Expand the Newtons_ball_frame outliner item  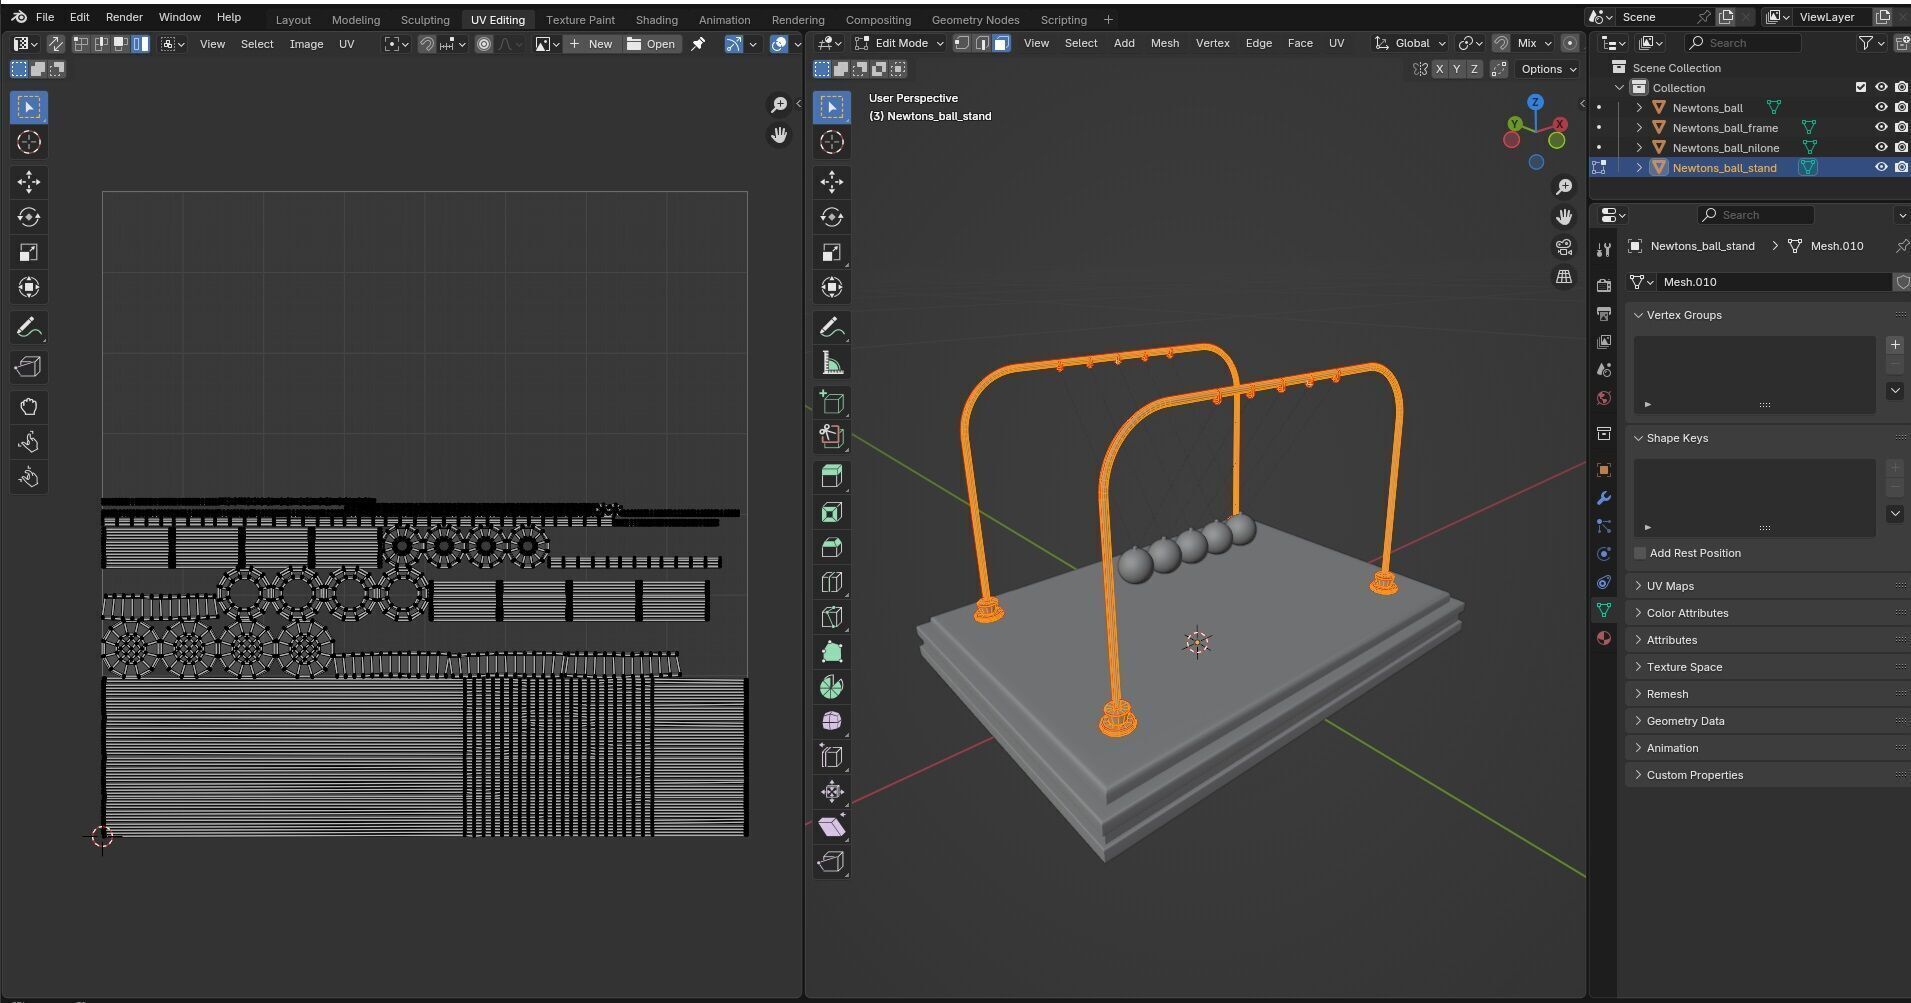point(1639,128)
